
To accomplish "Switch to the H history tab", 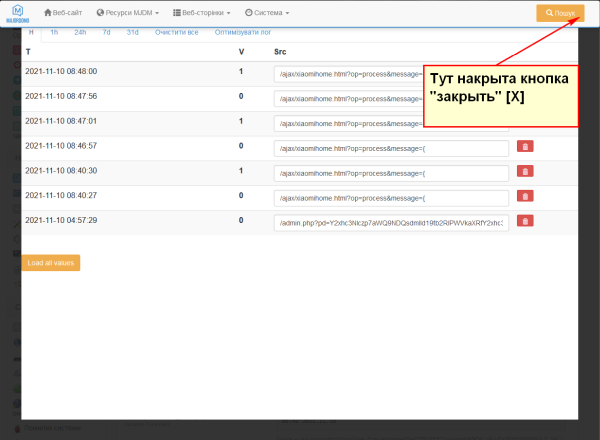I will tap(31, 32).
